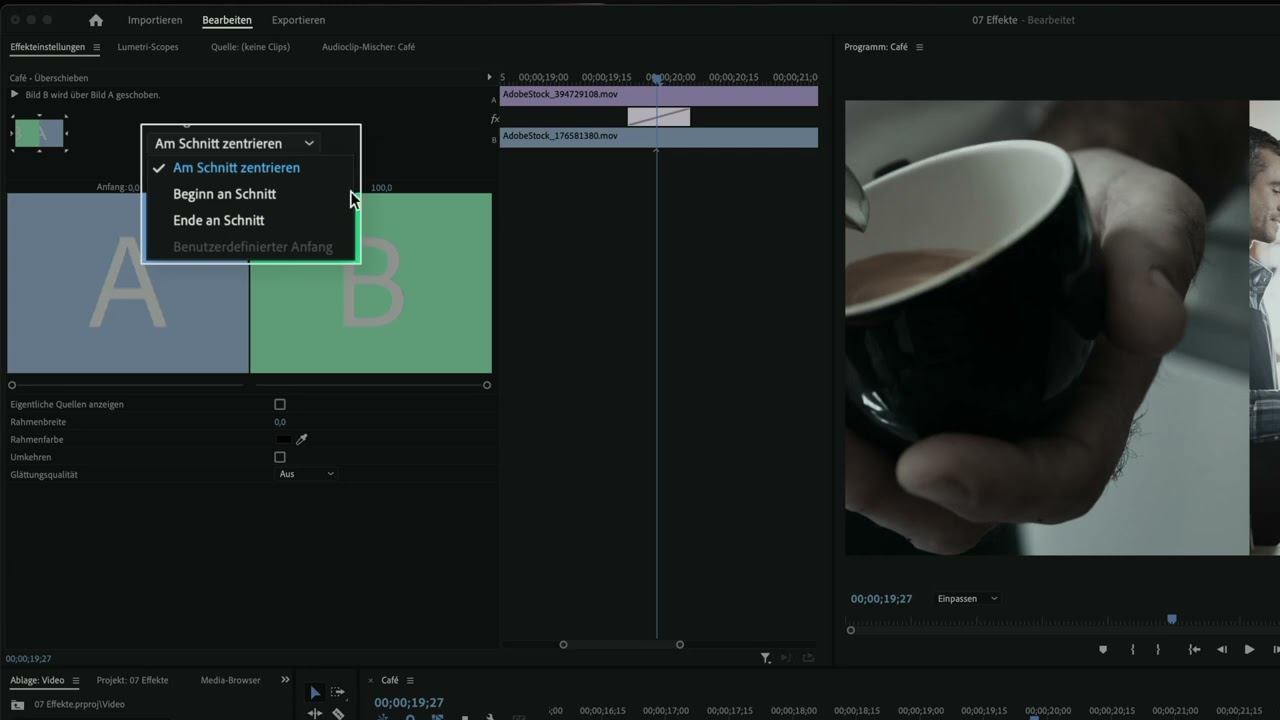The image size is (1280, 720).
Task: Choose Ende an Schnitt from alignment menu
Action: click(x=218, y=220)
